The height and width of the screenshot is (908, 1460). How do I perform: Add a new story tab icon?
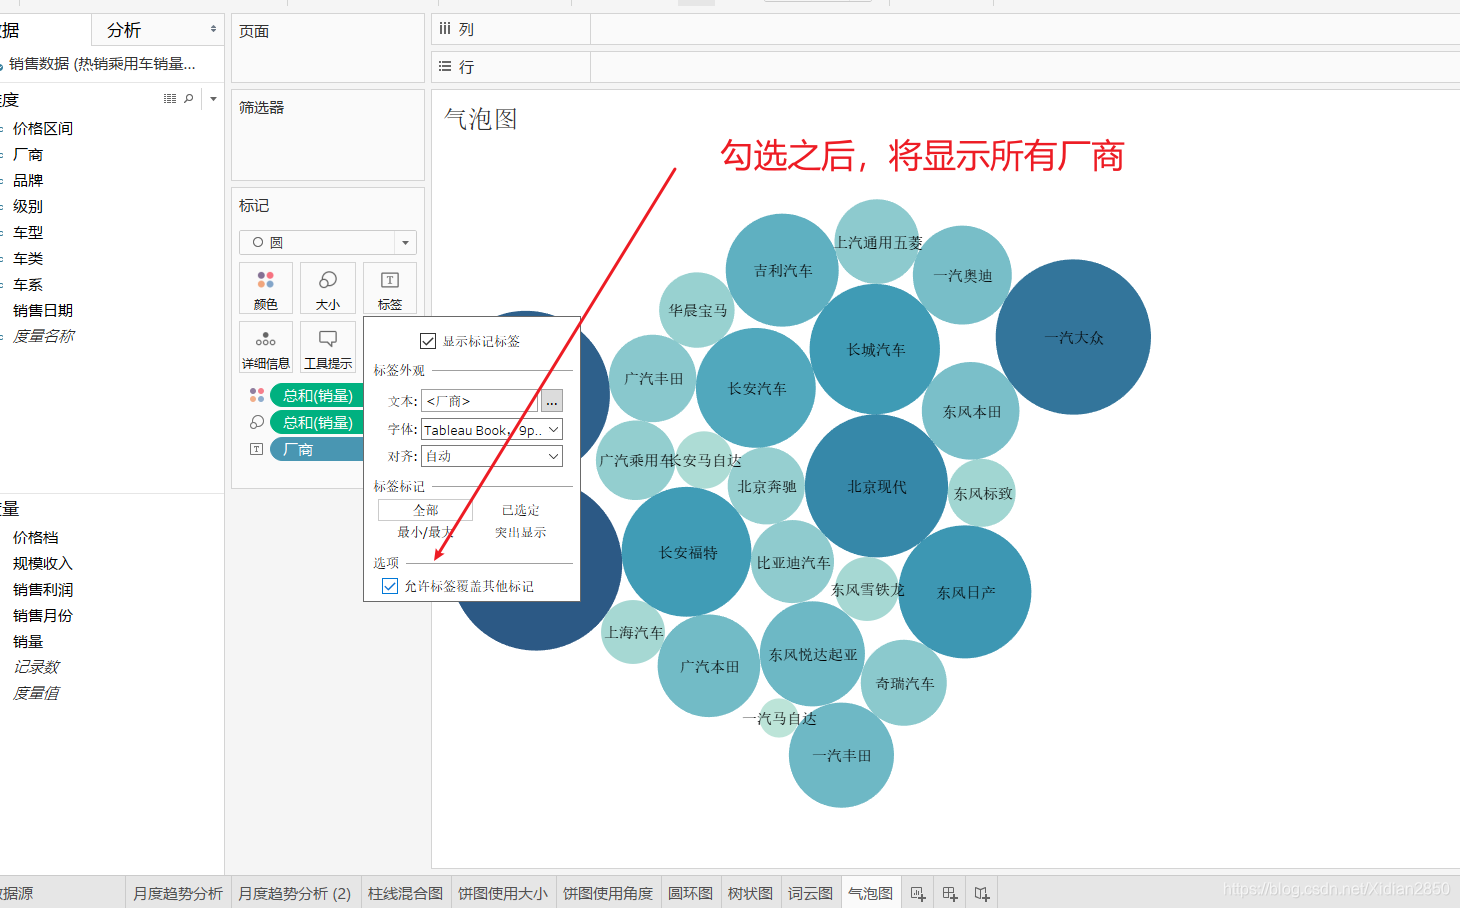982,893
